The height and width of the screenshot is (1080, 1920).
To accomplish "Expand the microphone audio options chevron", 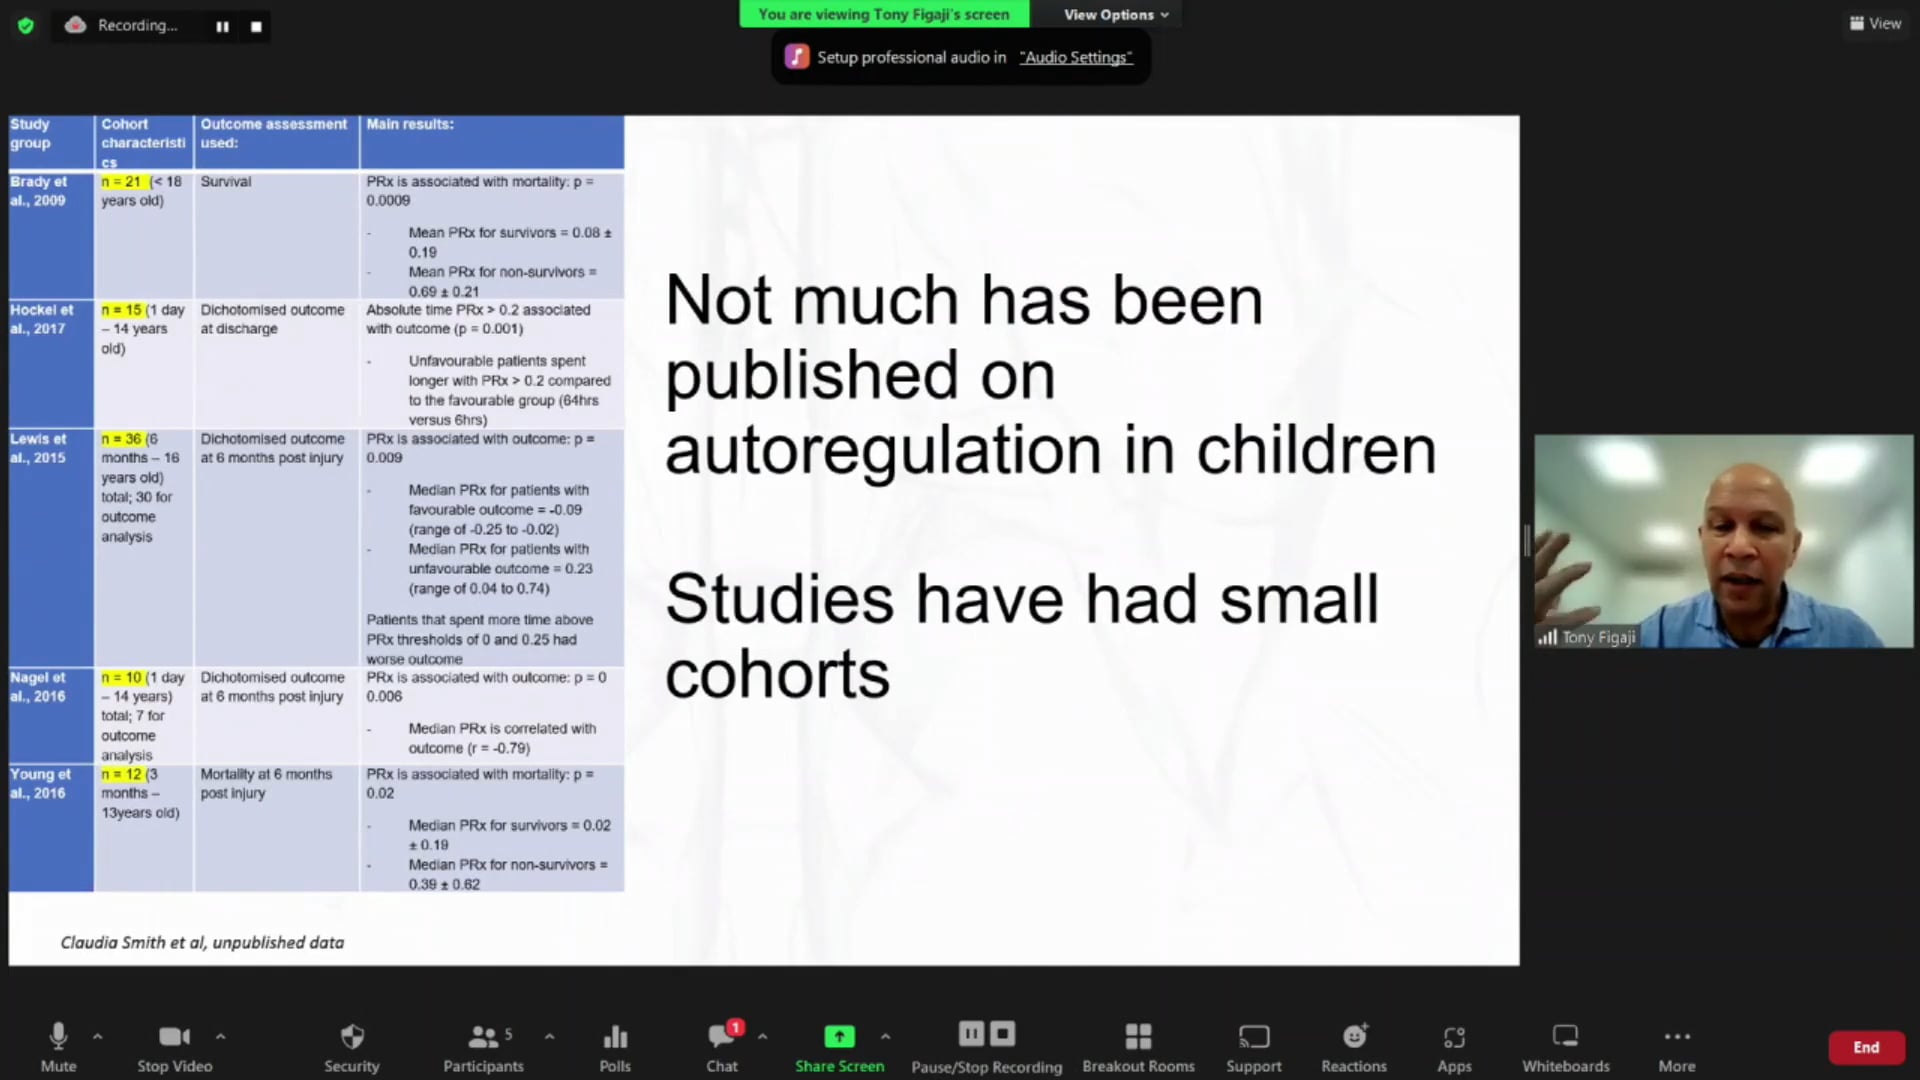I will (97, 1035).
